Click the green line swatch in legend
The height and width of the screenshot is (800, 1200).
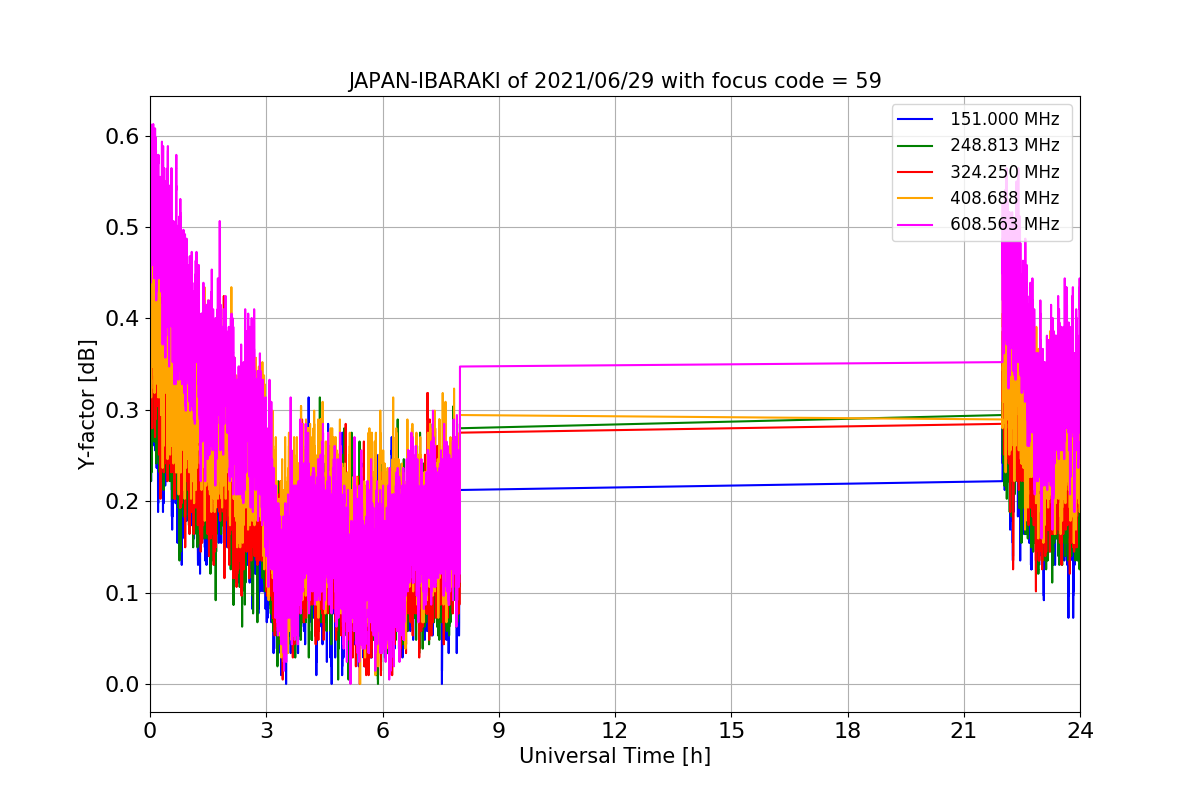pos(915,146)
